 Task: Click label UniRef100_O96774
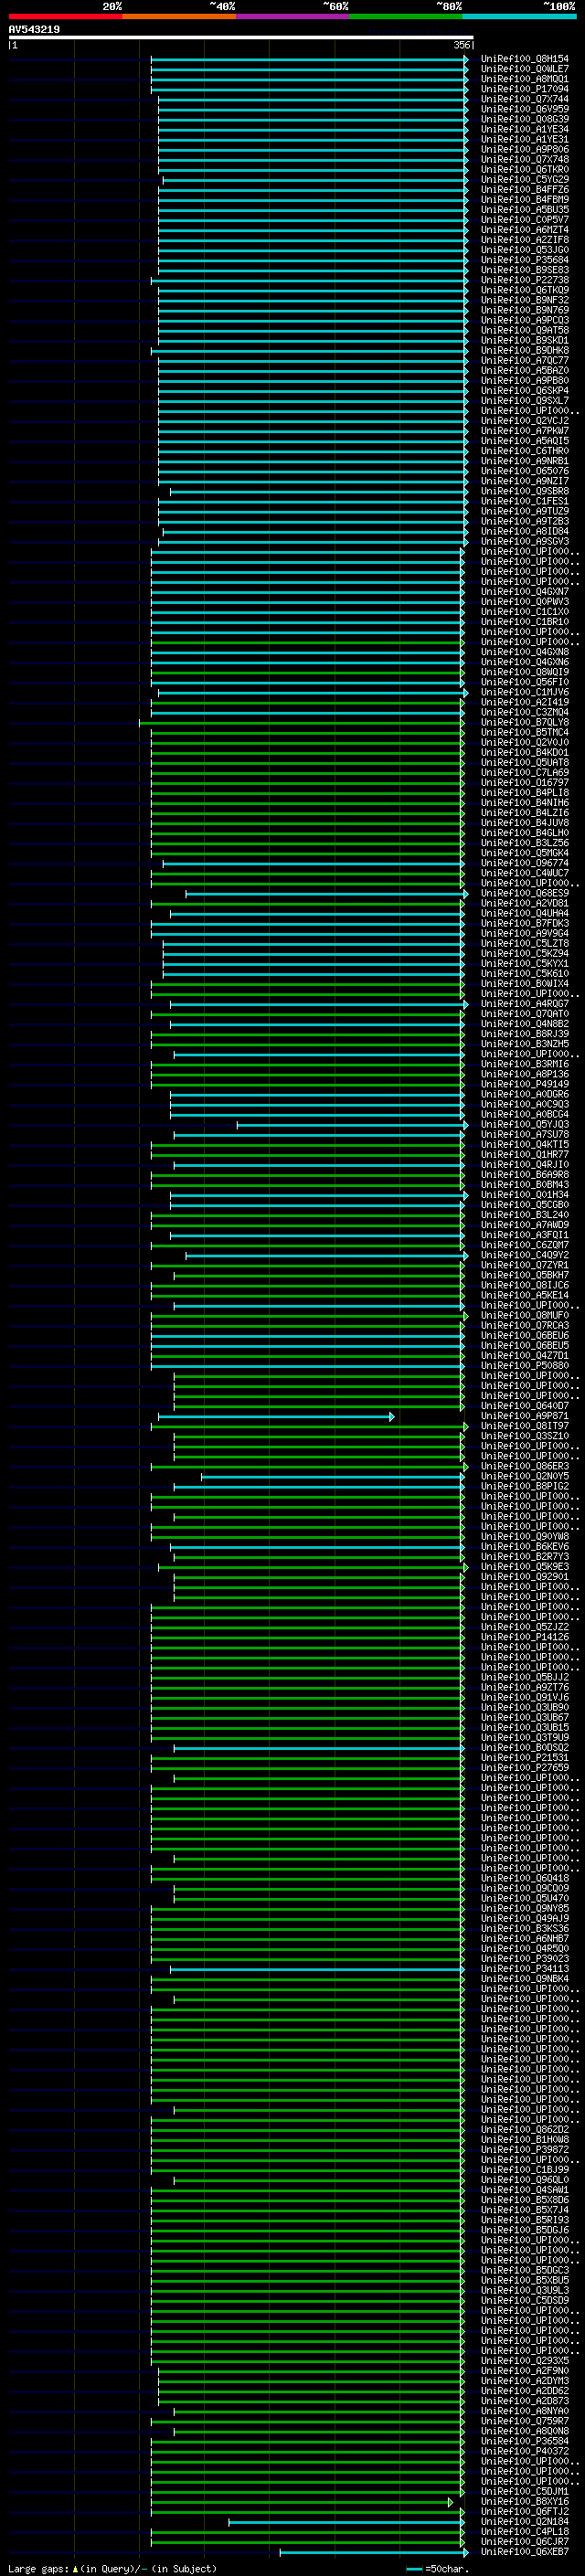click(x=524, y=863)
